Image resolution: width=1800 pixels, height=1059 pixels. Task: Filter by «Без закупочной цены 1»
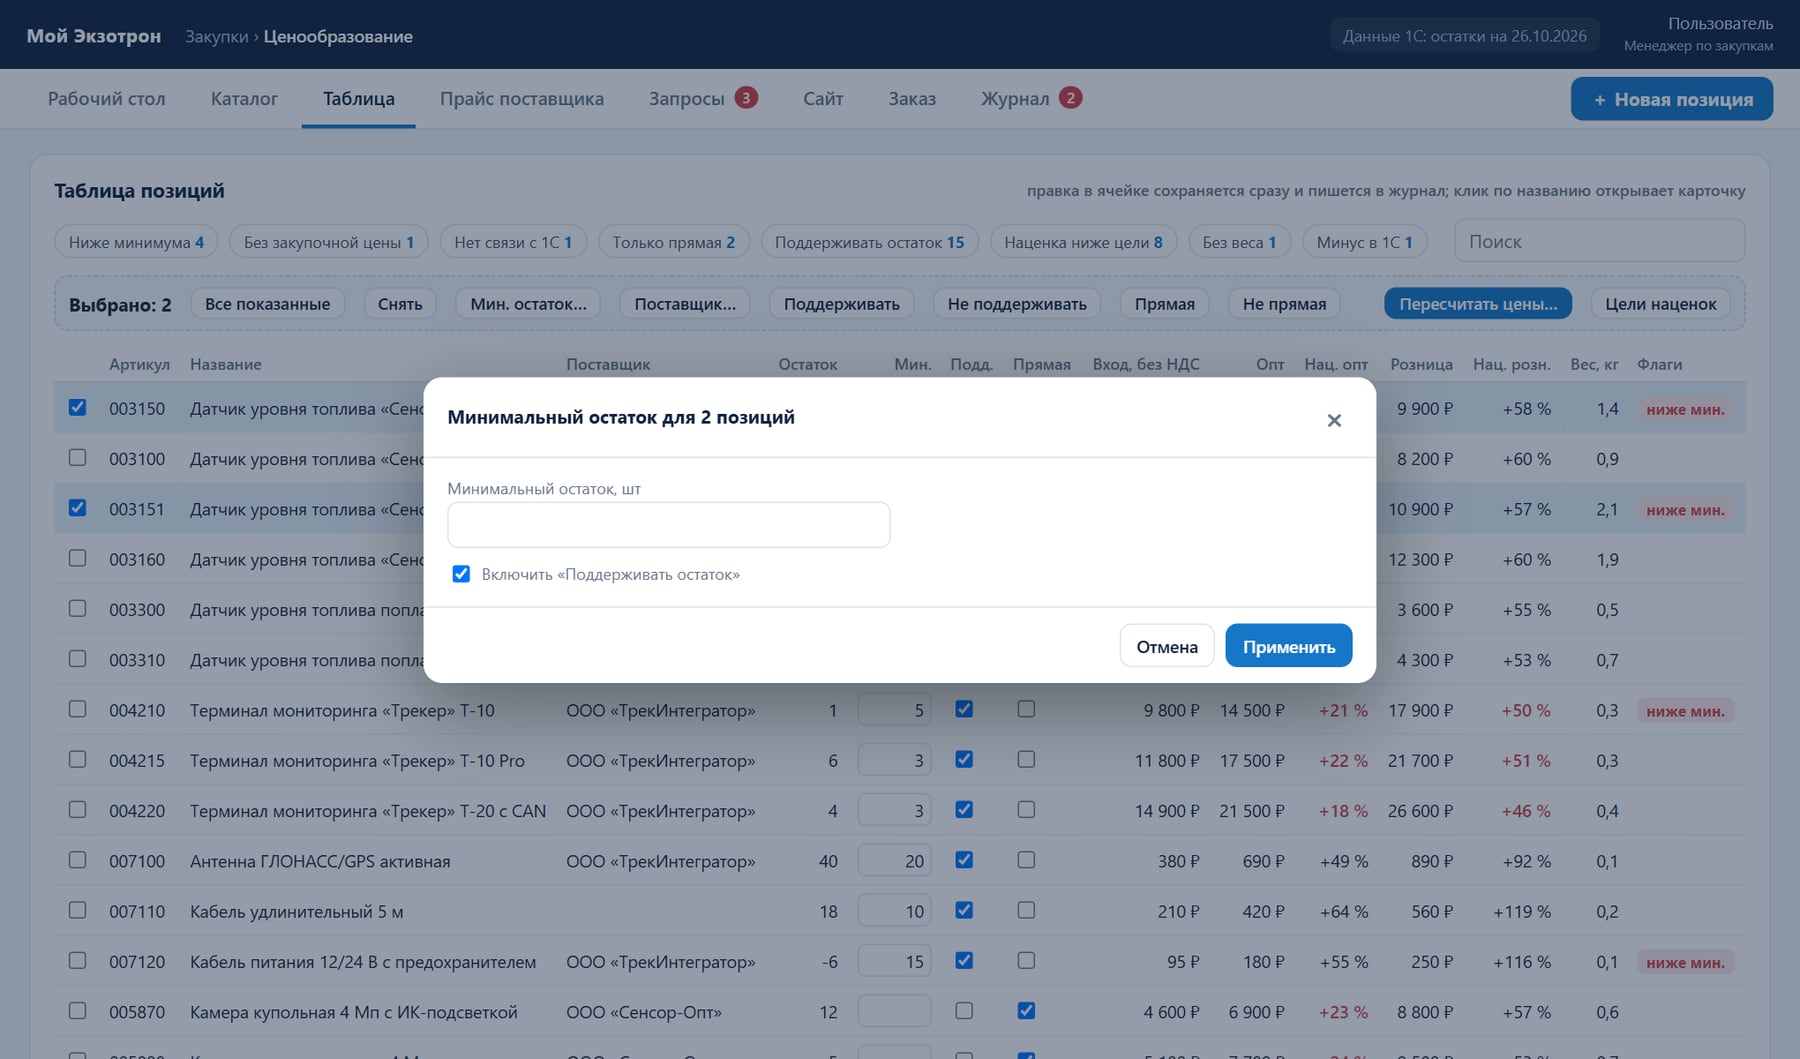328,242
